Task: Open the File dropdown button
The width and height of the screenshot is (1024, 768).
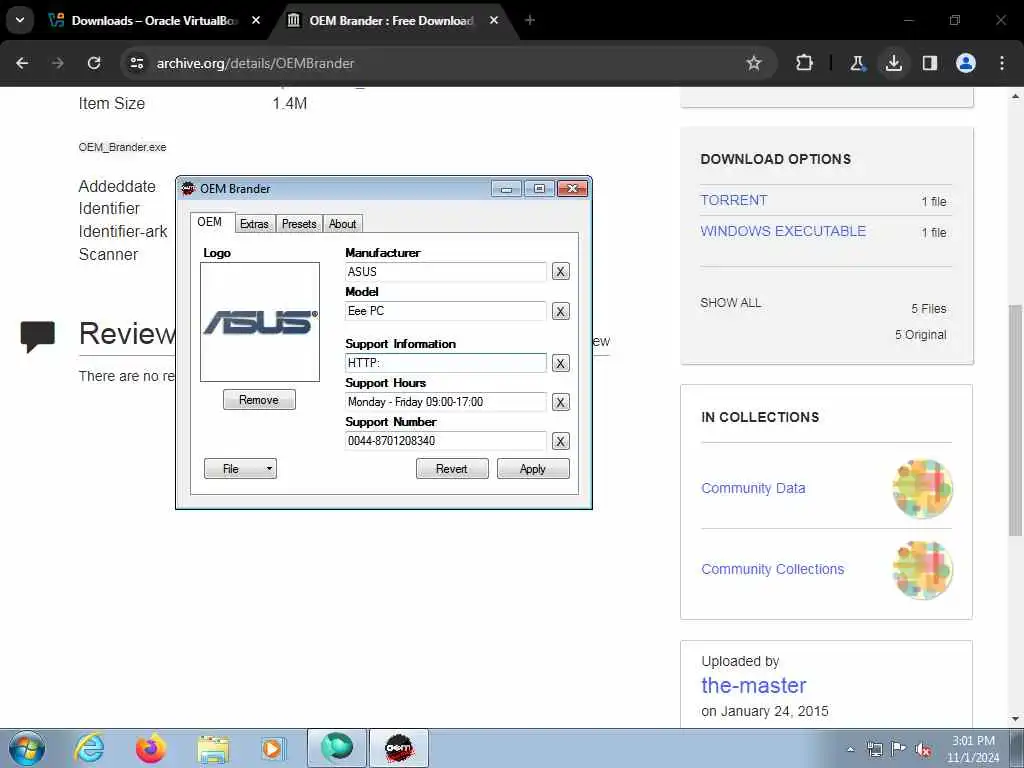Action: coord(240,469)
